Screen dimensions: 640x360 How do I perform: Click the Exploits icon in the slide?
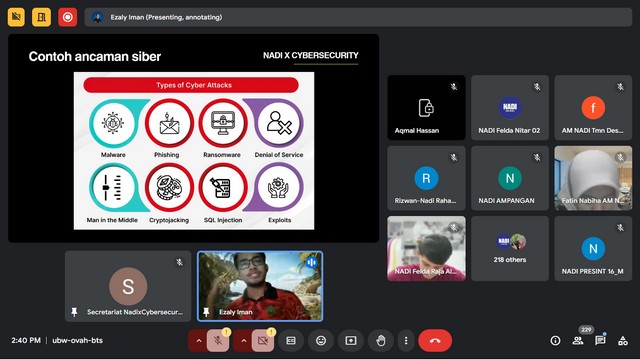tap(279, 187)
